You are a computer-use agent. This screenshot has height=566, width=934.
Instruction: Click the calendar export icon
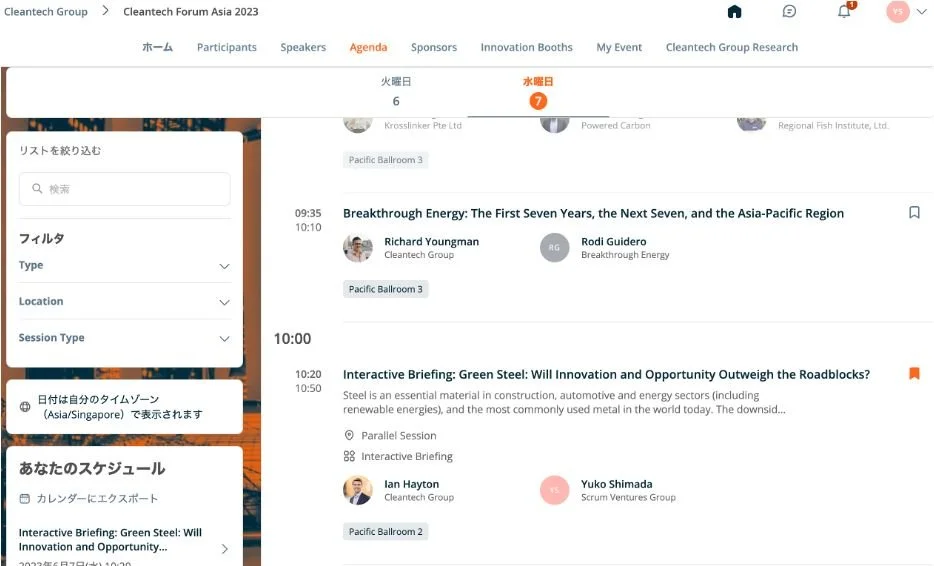click(24, 499)
